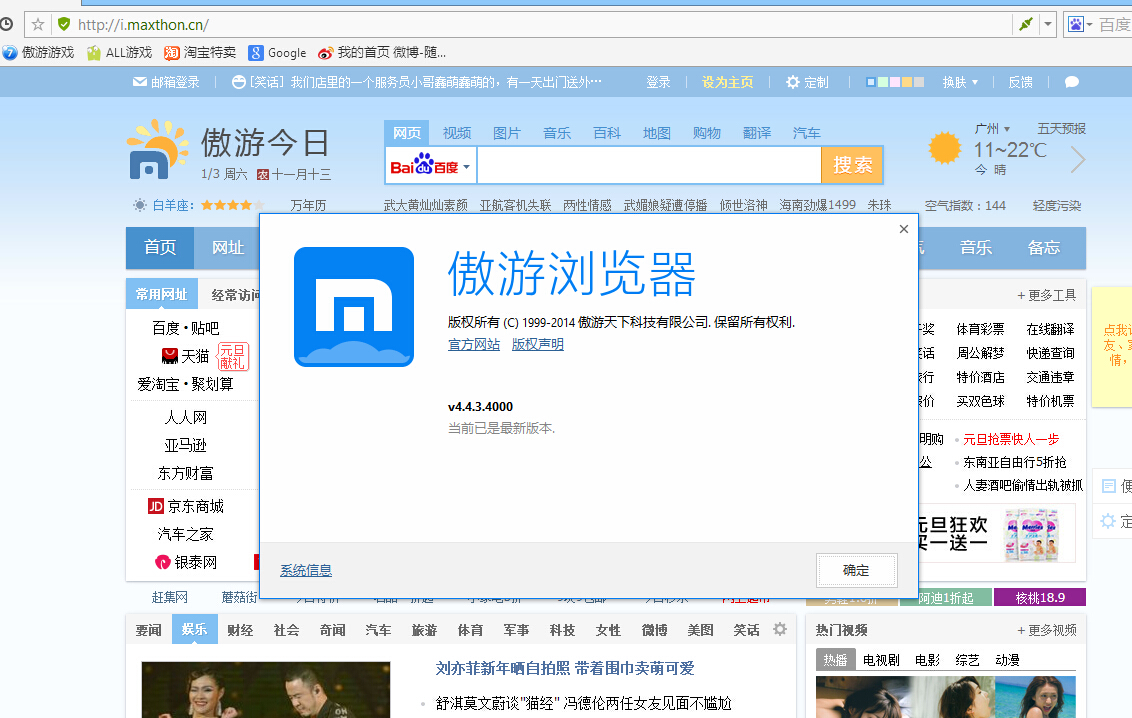Click the weather next arrow chevron
Viewport: 1132px width, 718px height.
point(1078,159)
